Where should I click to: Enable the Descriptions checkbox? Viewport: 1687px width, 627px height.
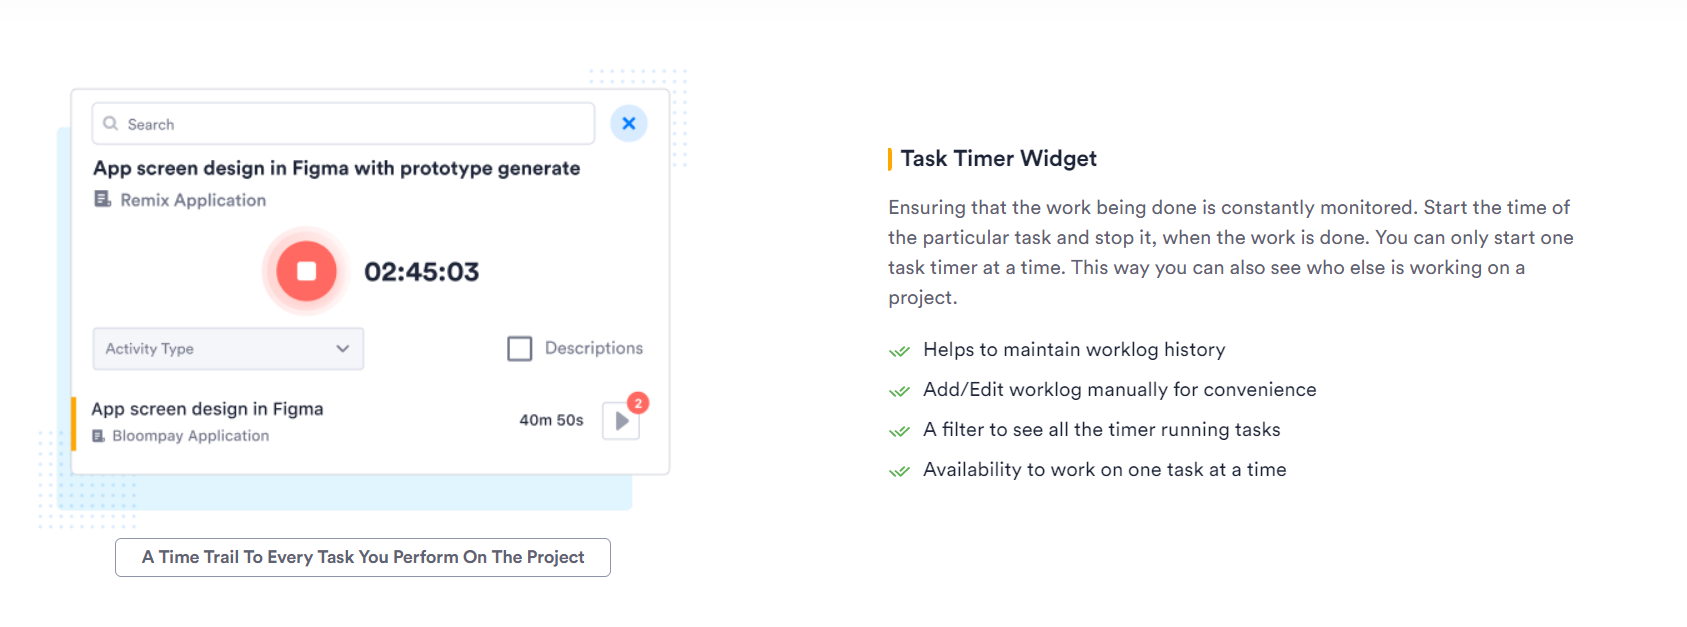point(520,349)
